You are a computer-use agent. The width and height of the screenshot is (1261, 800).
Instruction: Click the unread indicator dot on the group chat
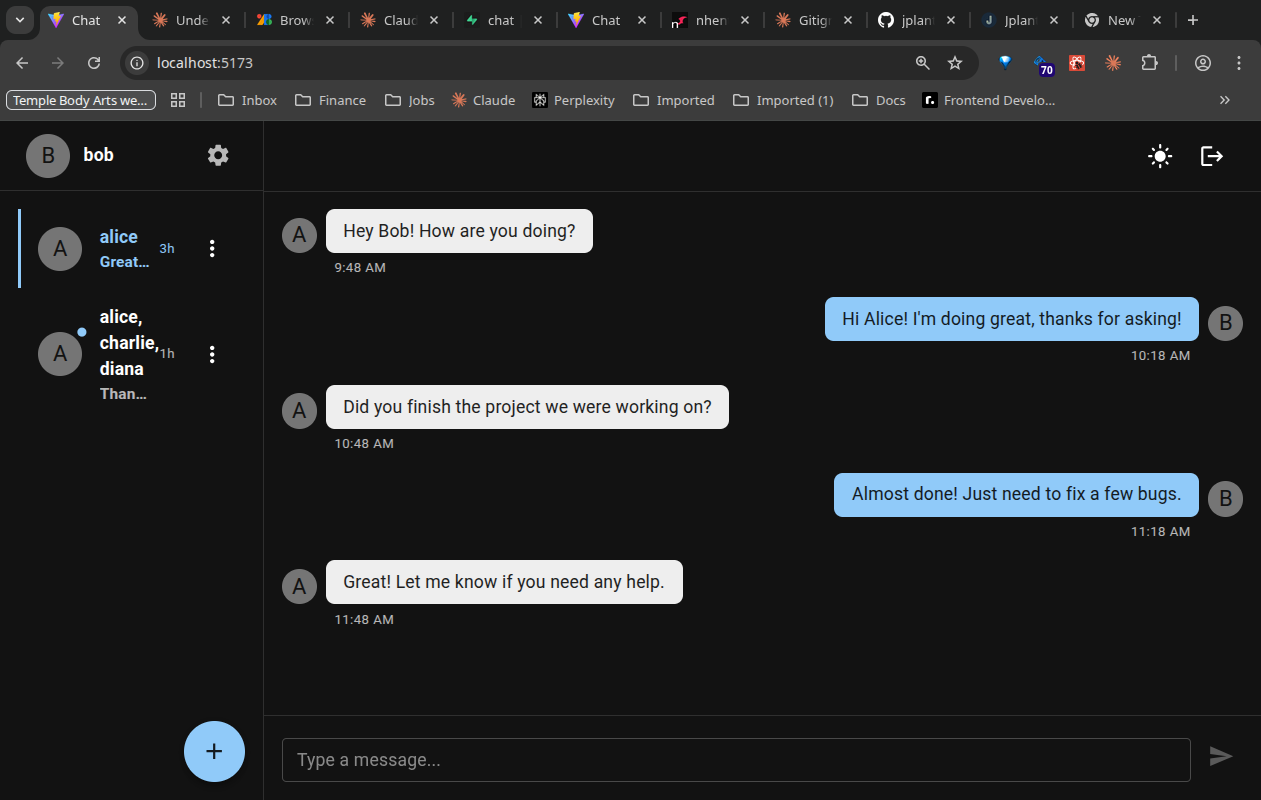pos(81,331)
